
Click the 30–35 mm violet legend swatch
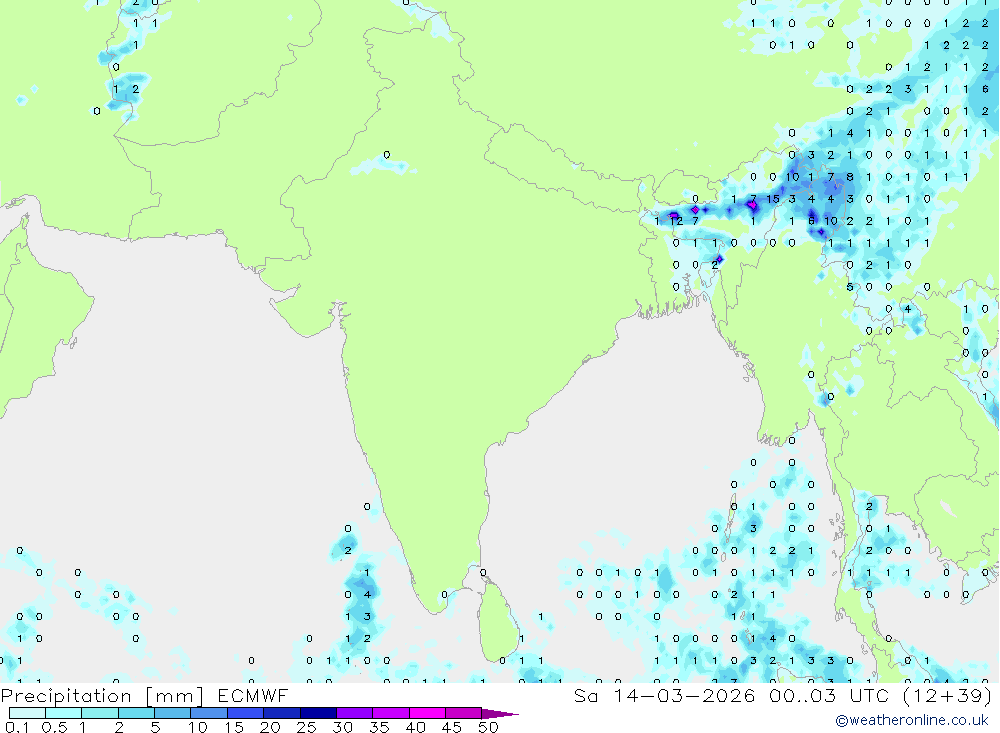coord(355,713)
